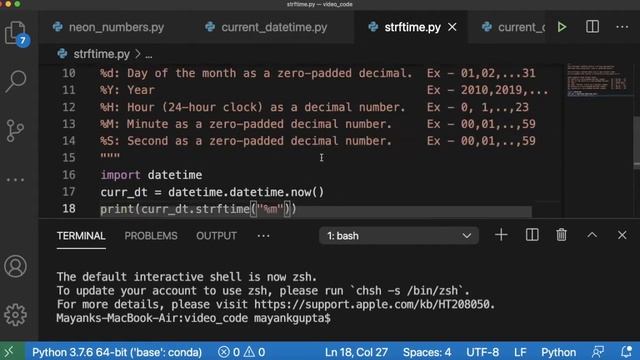The image size is (640, 360).
Task: Open the Source Control view icon
Action: tap(16, 131)
